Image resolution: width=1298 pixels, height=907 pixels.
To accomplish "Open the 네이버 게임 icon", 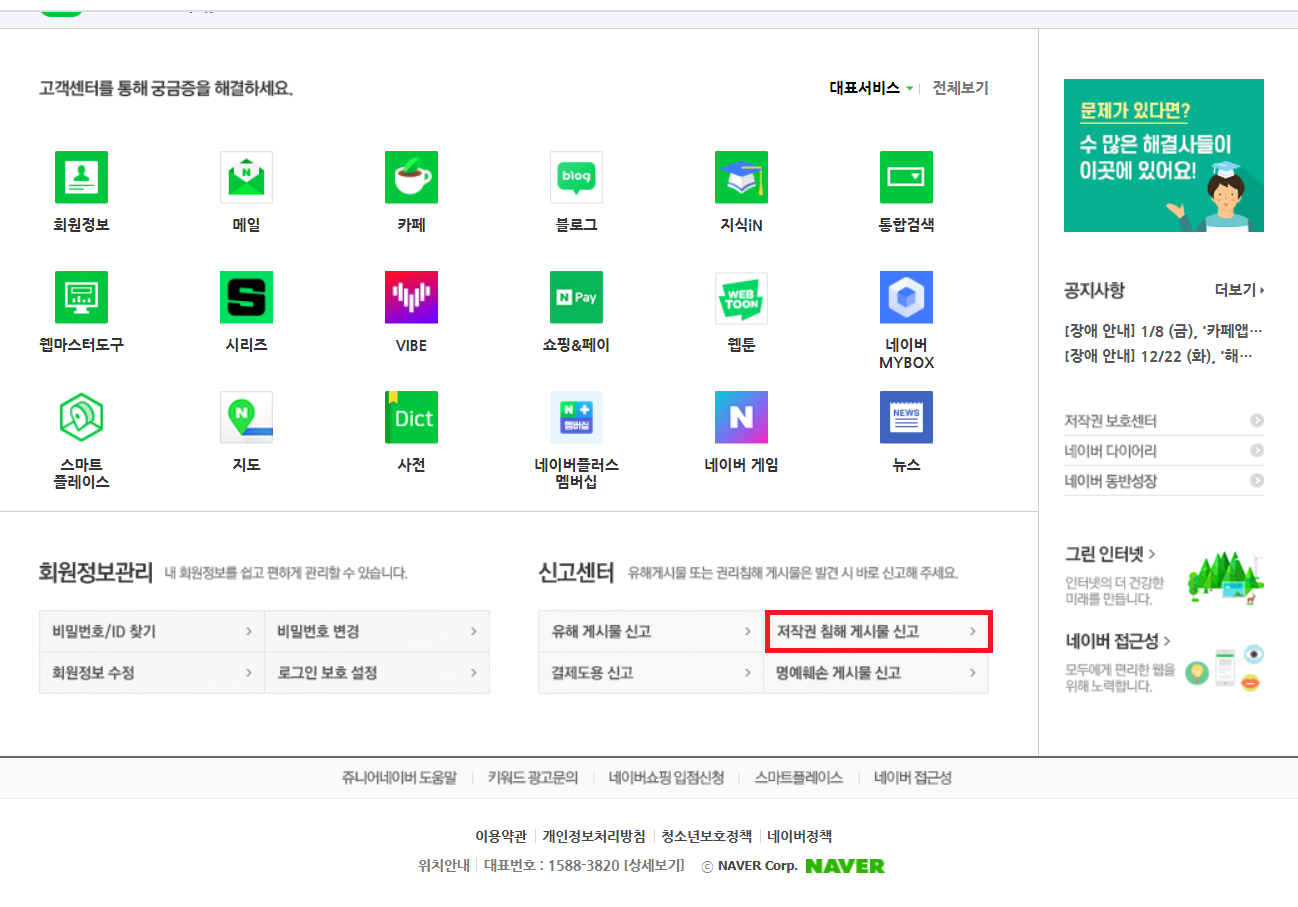I will [x=741, y=417].
